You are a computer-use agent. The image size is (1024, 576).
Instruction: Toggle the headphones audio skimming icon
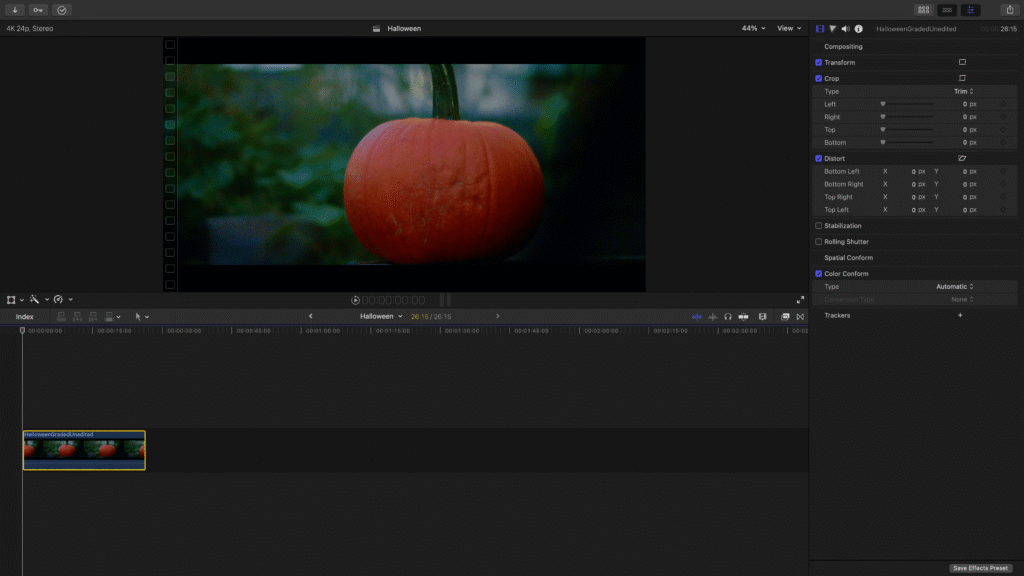(728, 317)
